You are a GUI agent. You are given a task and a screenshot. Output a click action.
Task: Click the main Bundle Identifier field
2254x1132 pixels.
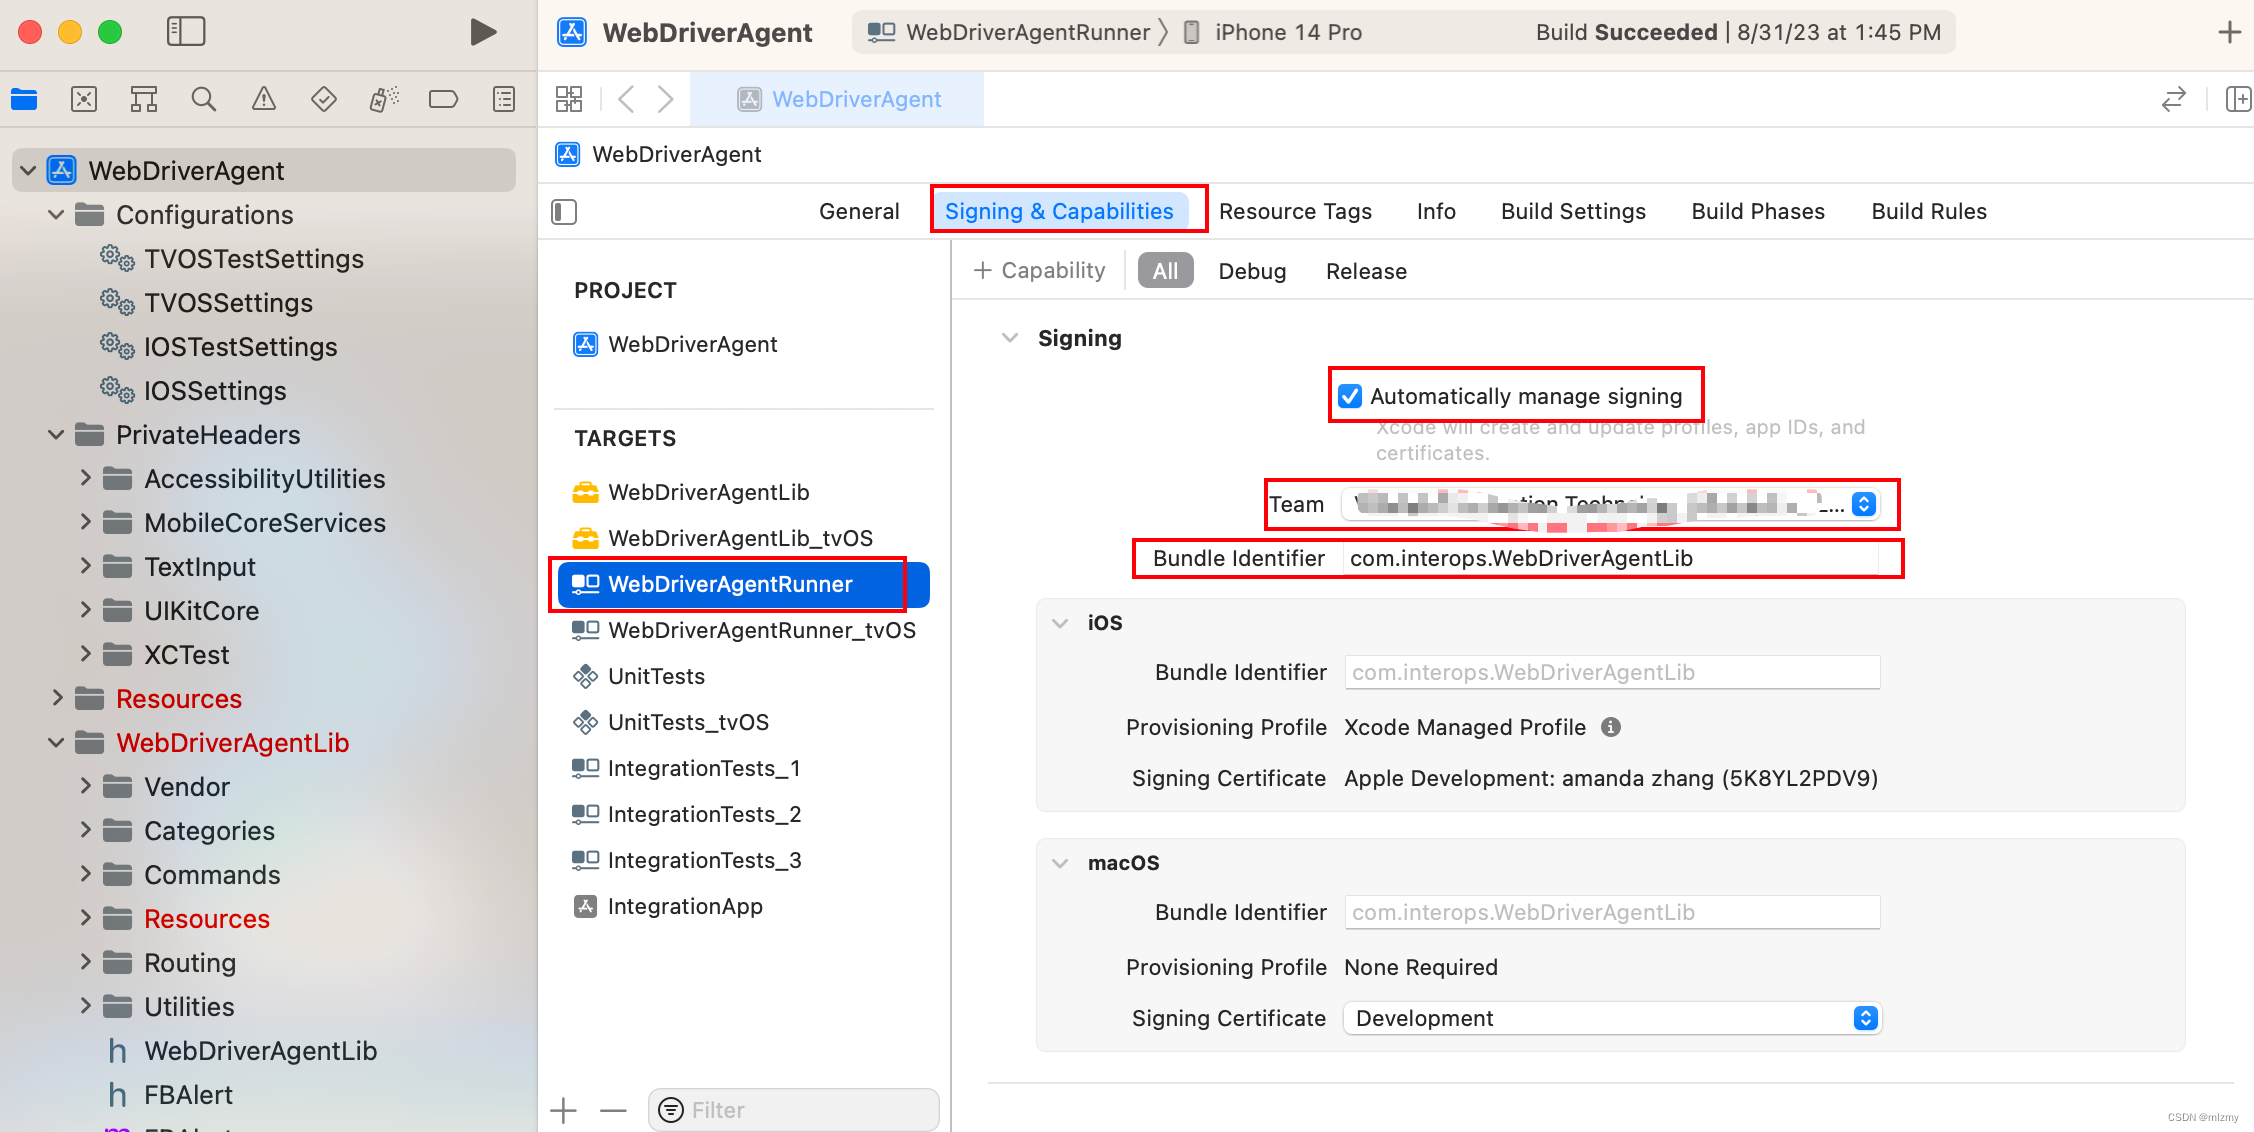pyautogui.click(x=1610, y=558)
